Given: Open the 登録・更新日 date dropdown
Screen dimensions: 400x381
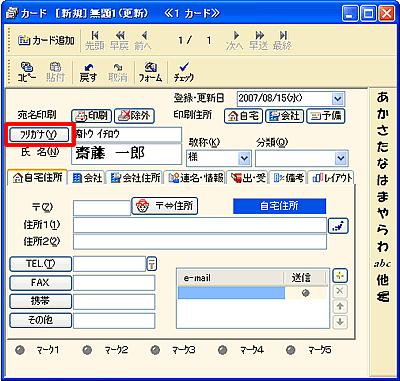Looking at the screenshot, I should pos(338,99).
